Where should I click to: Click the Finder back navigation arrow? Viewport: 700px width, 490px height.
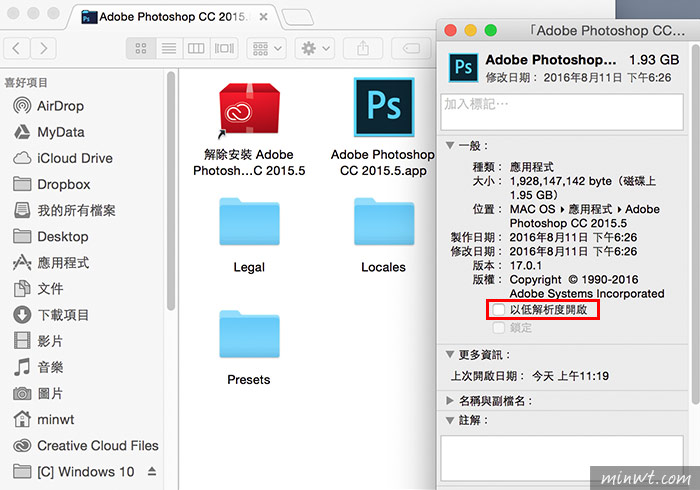[17, 48]
